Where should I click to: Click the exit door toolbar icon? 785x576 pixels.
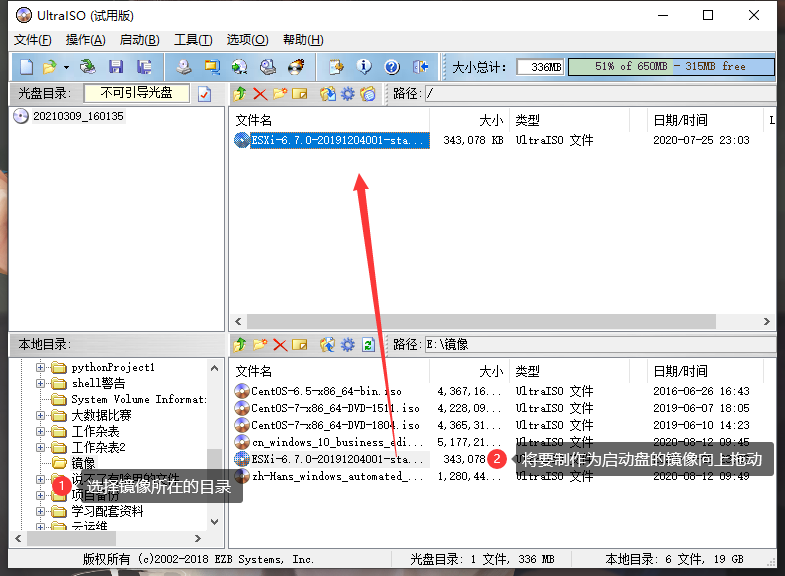(x=421, y=67)
